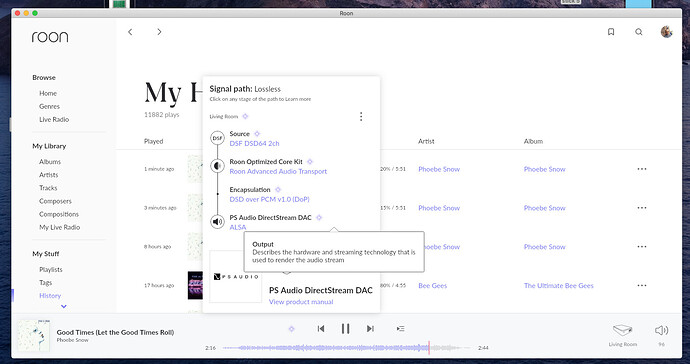
Task: Open the user profile avatar
Action: [667, 32]
